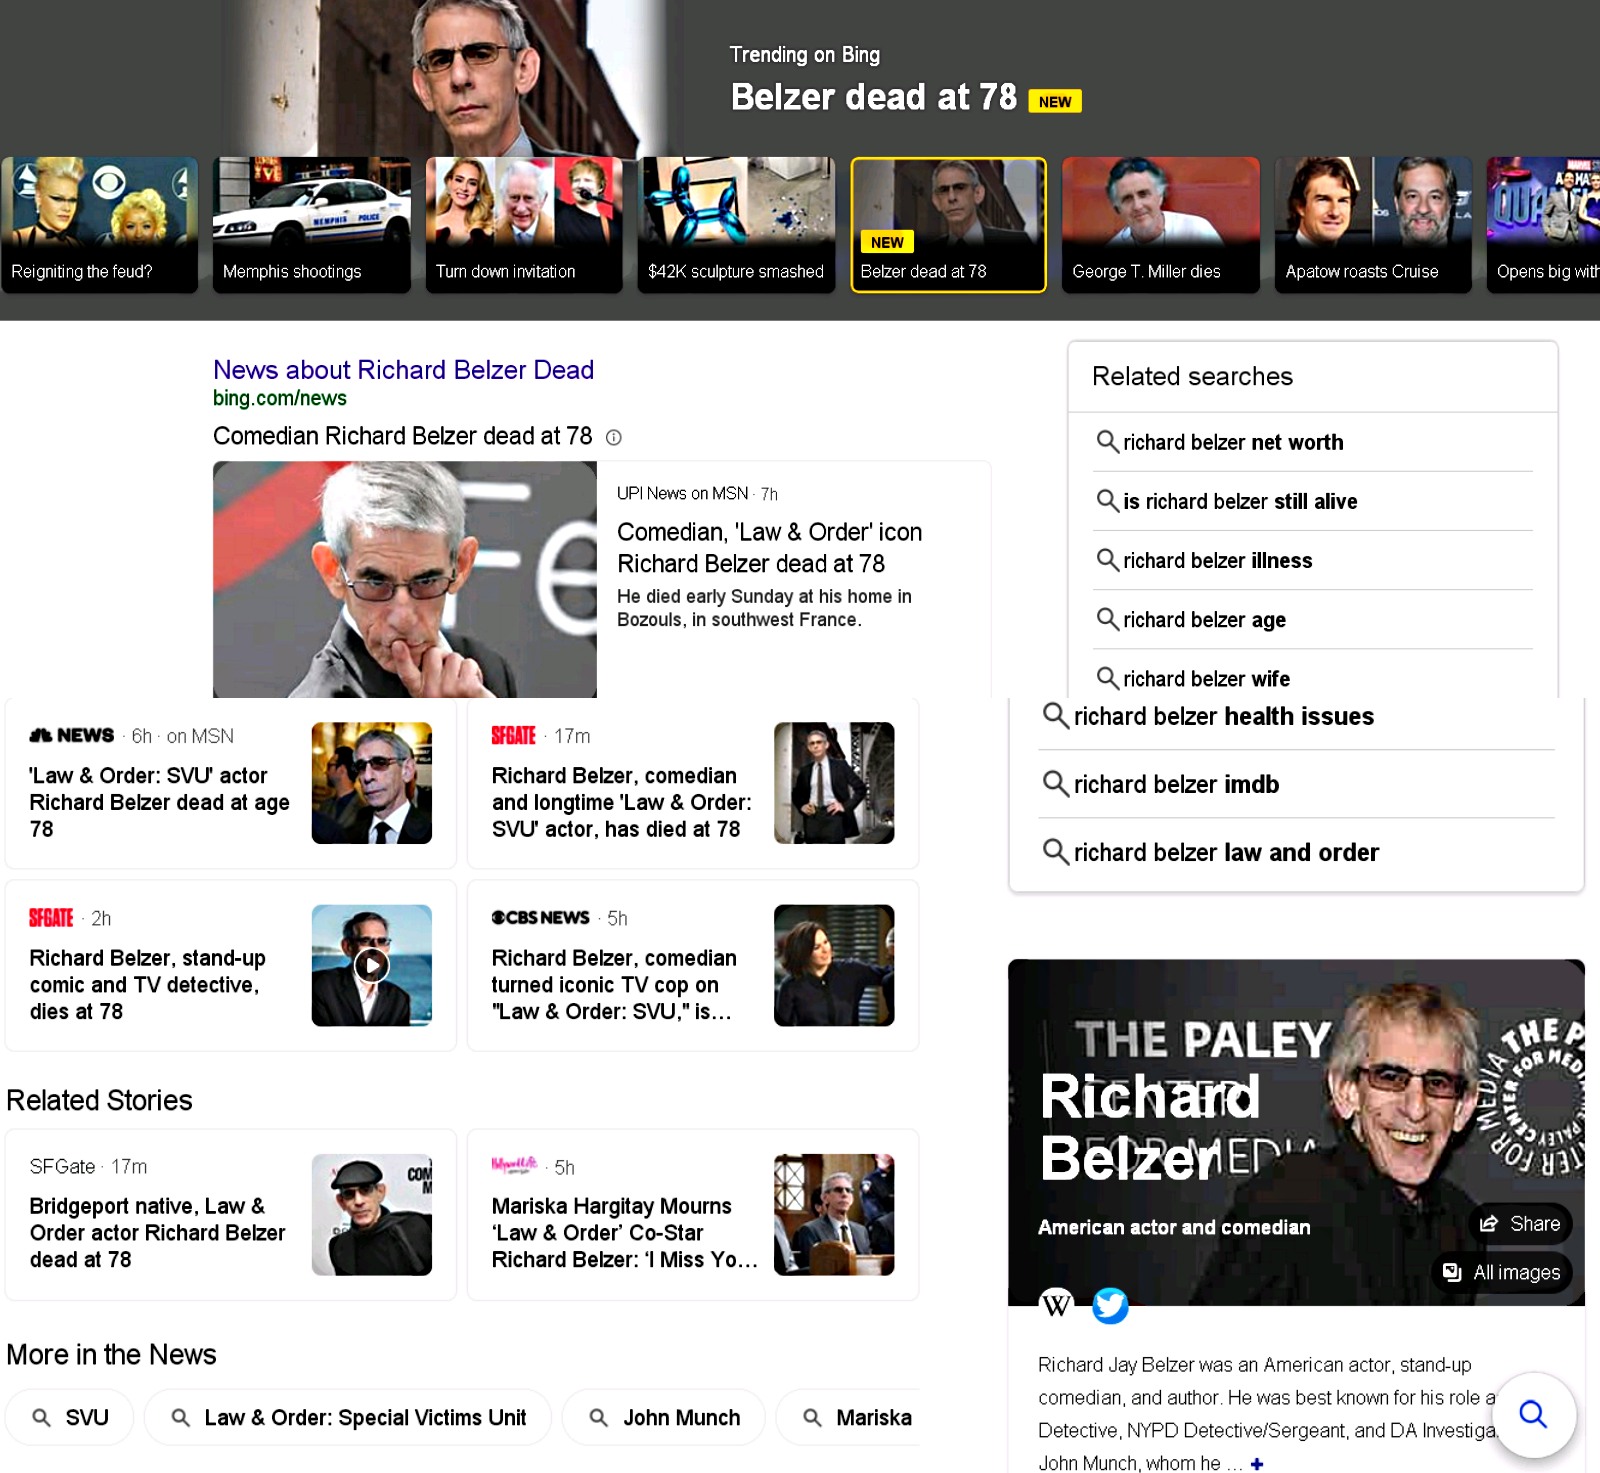Open the Bridgeport native related story
The width and height of the screenshot is (1600, 1473).
point(157,1232)
